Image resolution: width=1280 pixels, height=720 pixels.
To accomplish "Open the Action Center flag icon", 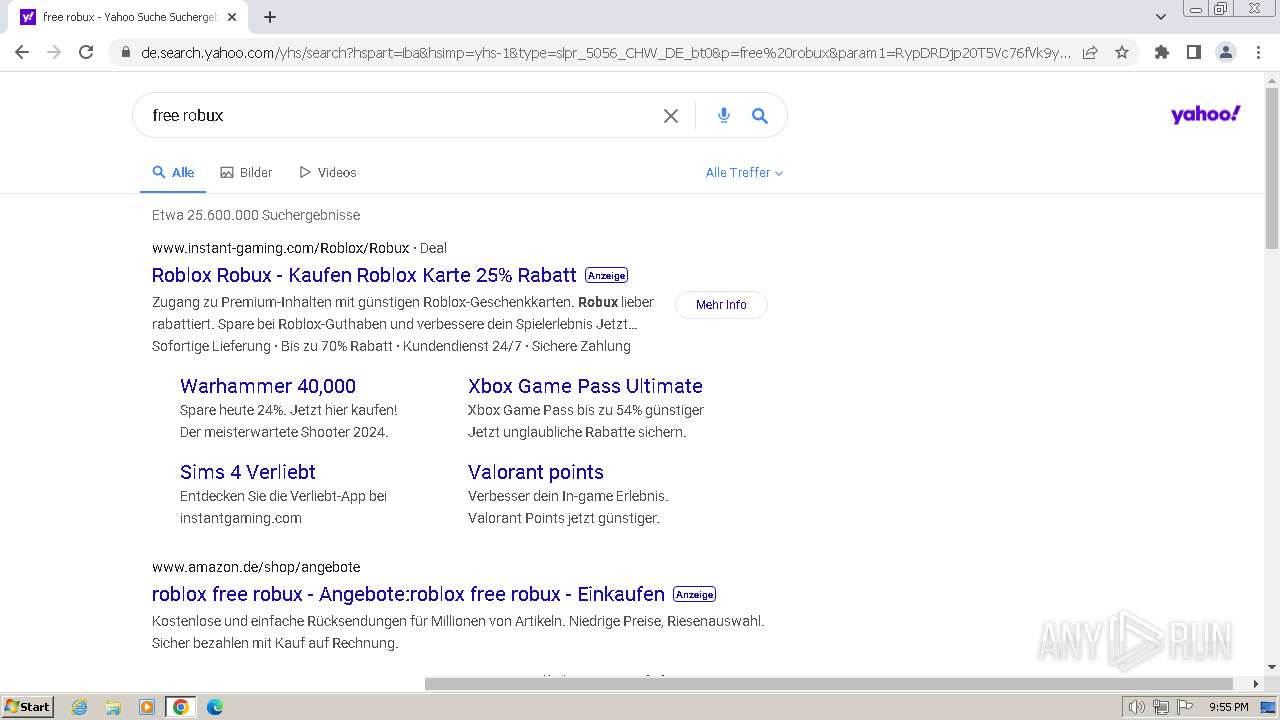I will point(1183,707).
